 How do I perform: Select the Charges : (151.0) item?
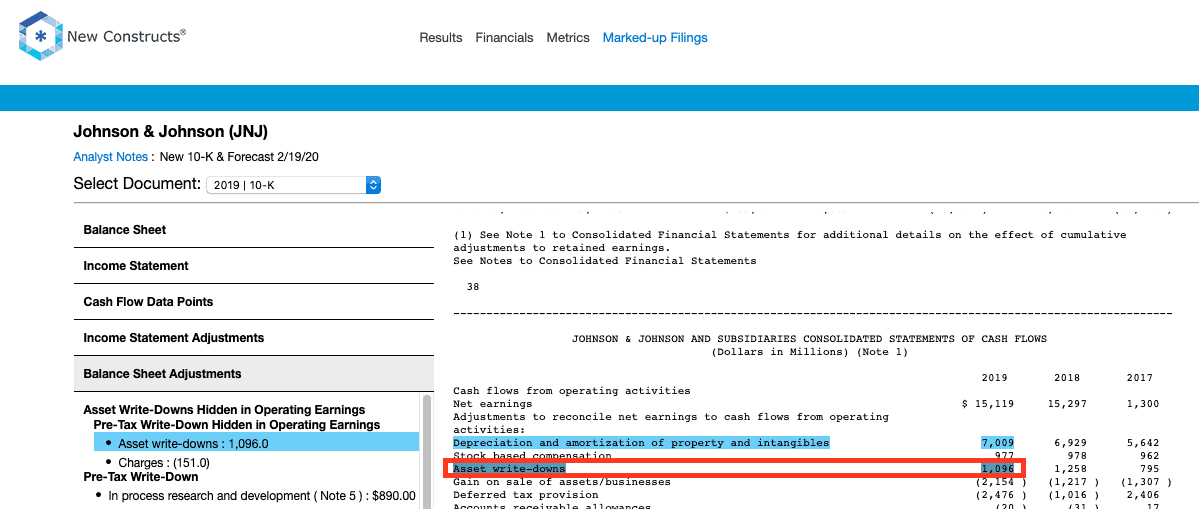click(x=164, y=462)
